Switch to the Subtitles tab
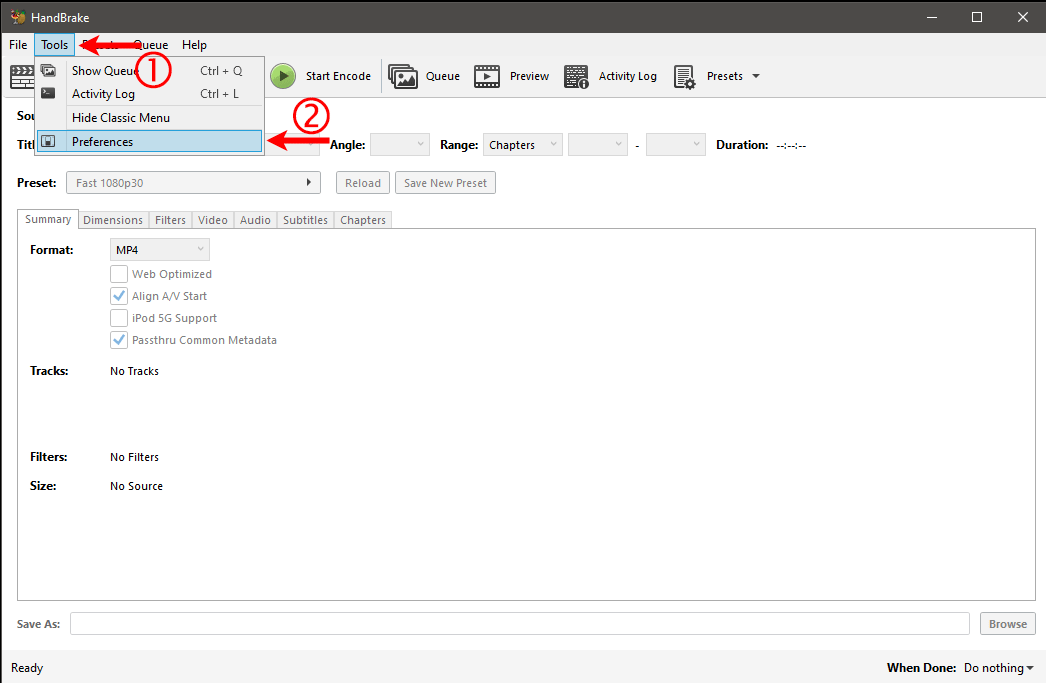The image size is (1046, 683). 306,220
